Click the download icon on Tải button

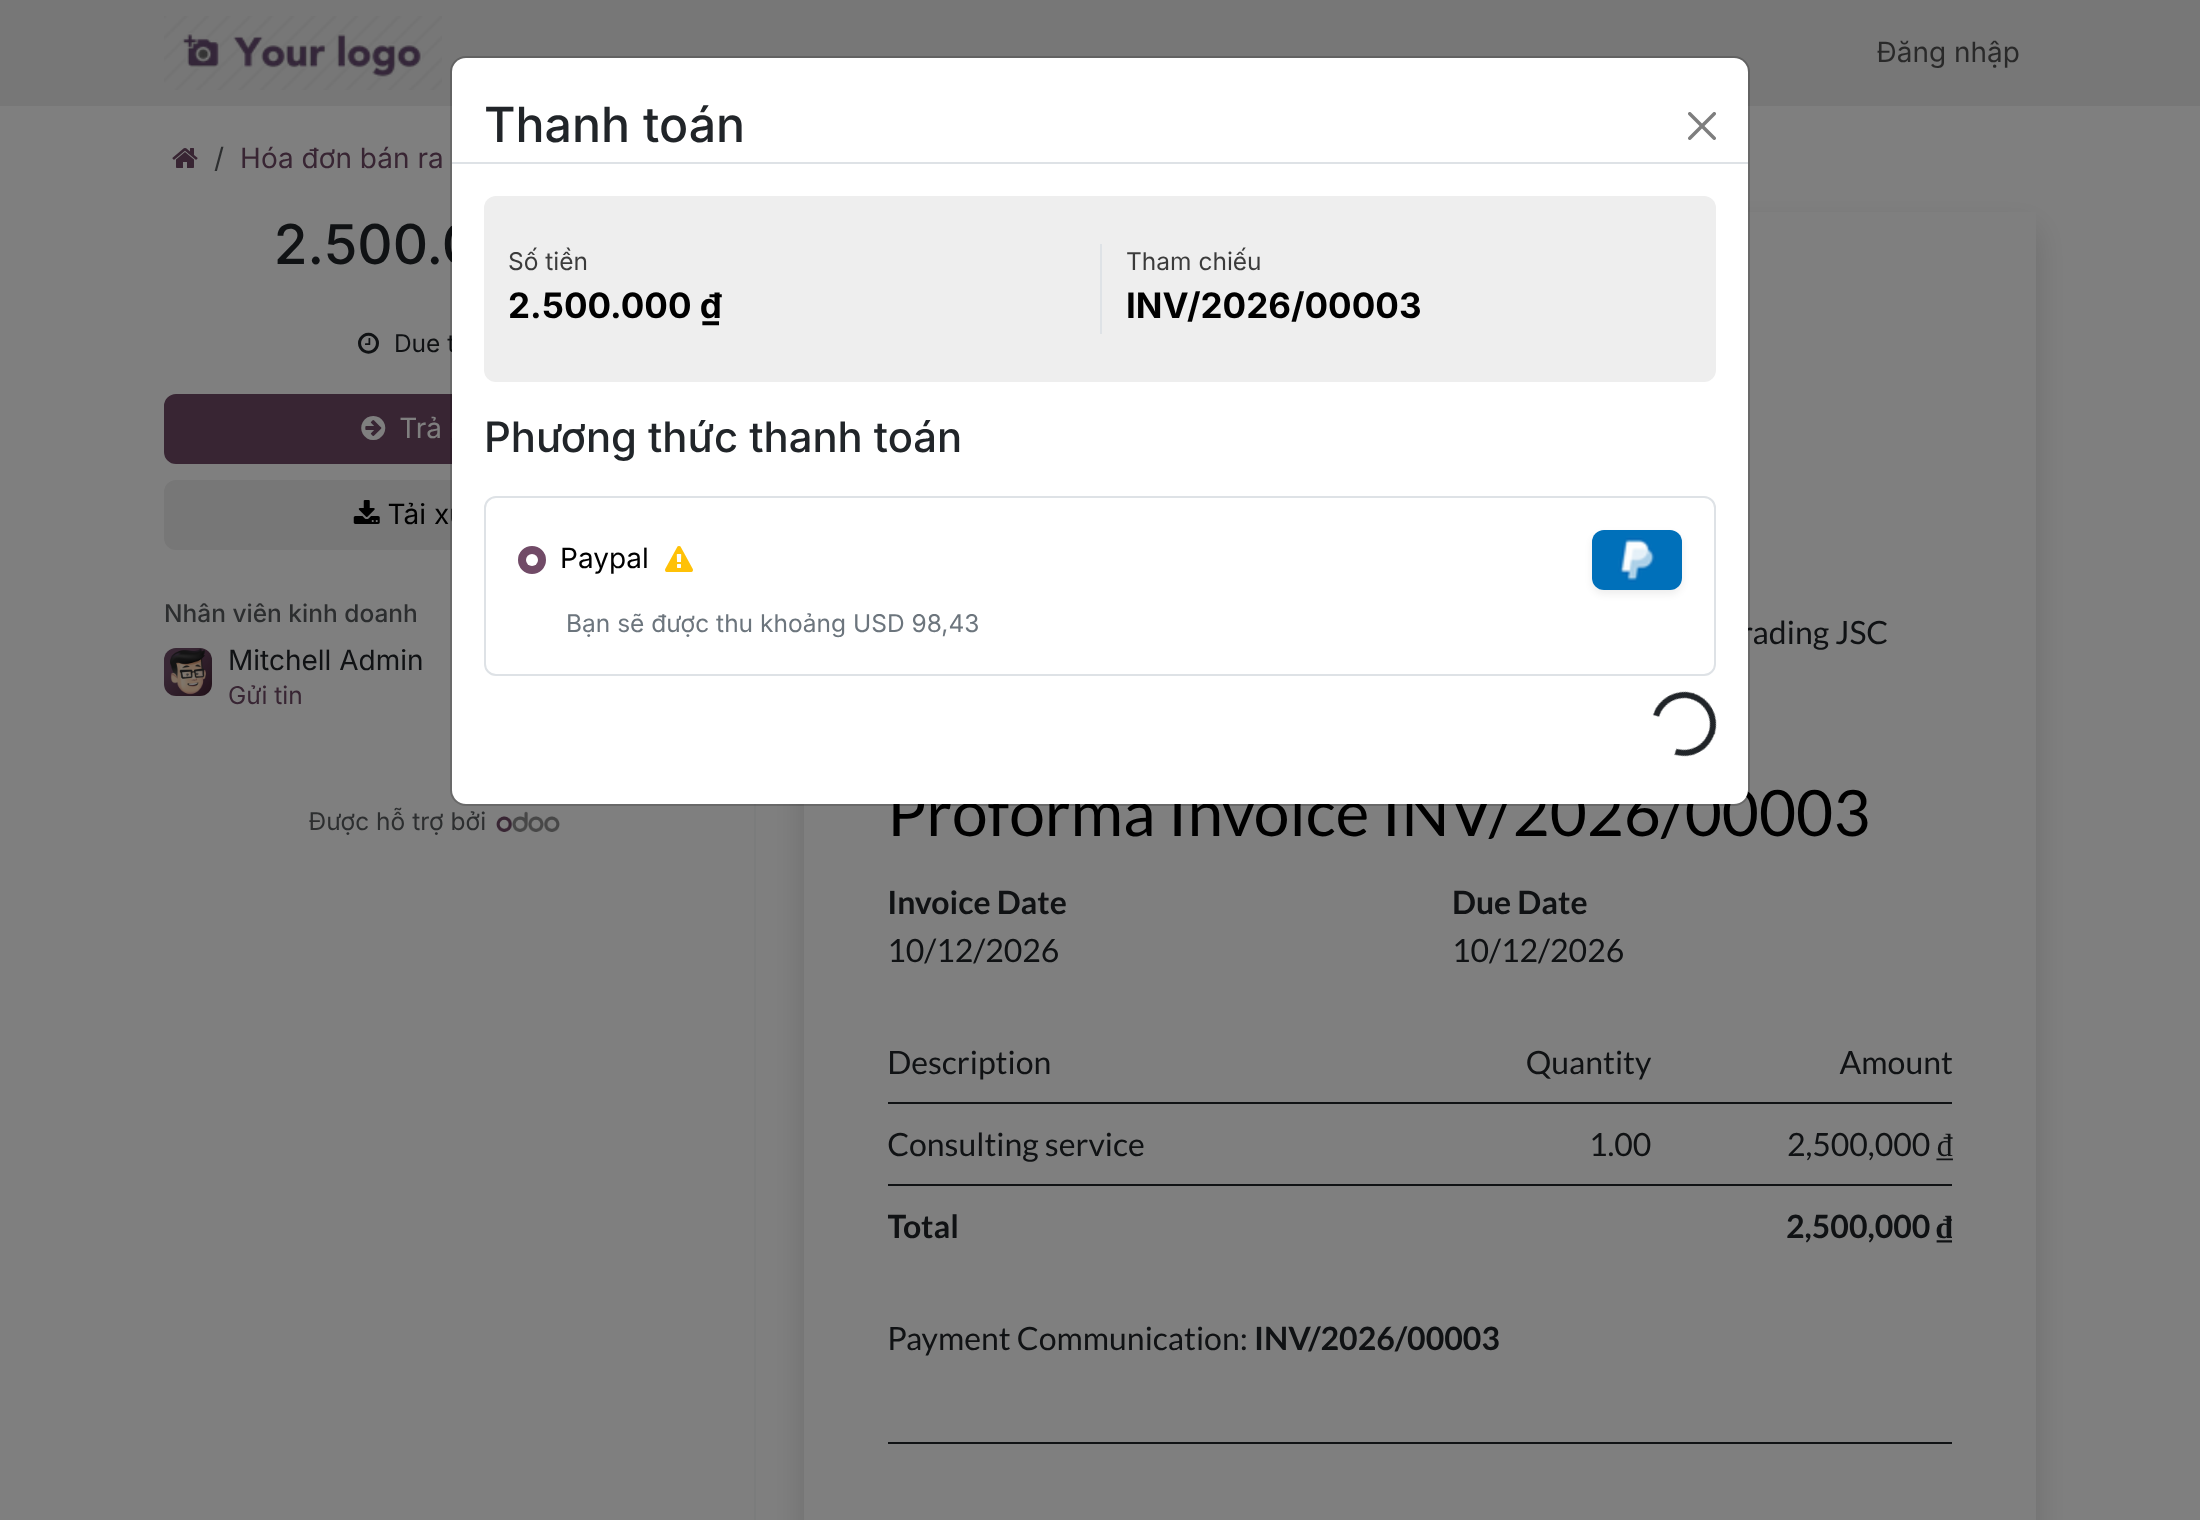click(367, 513)
